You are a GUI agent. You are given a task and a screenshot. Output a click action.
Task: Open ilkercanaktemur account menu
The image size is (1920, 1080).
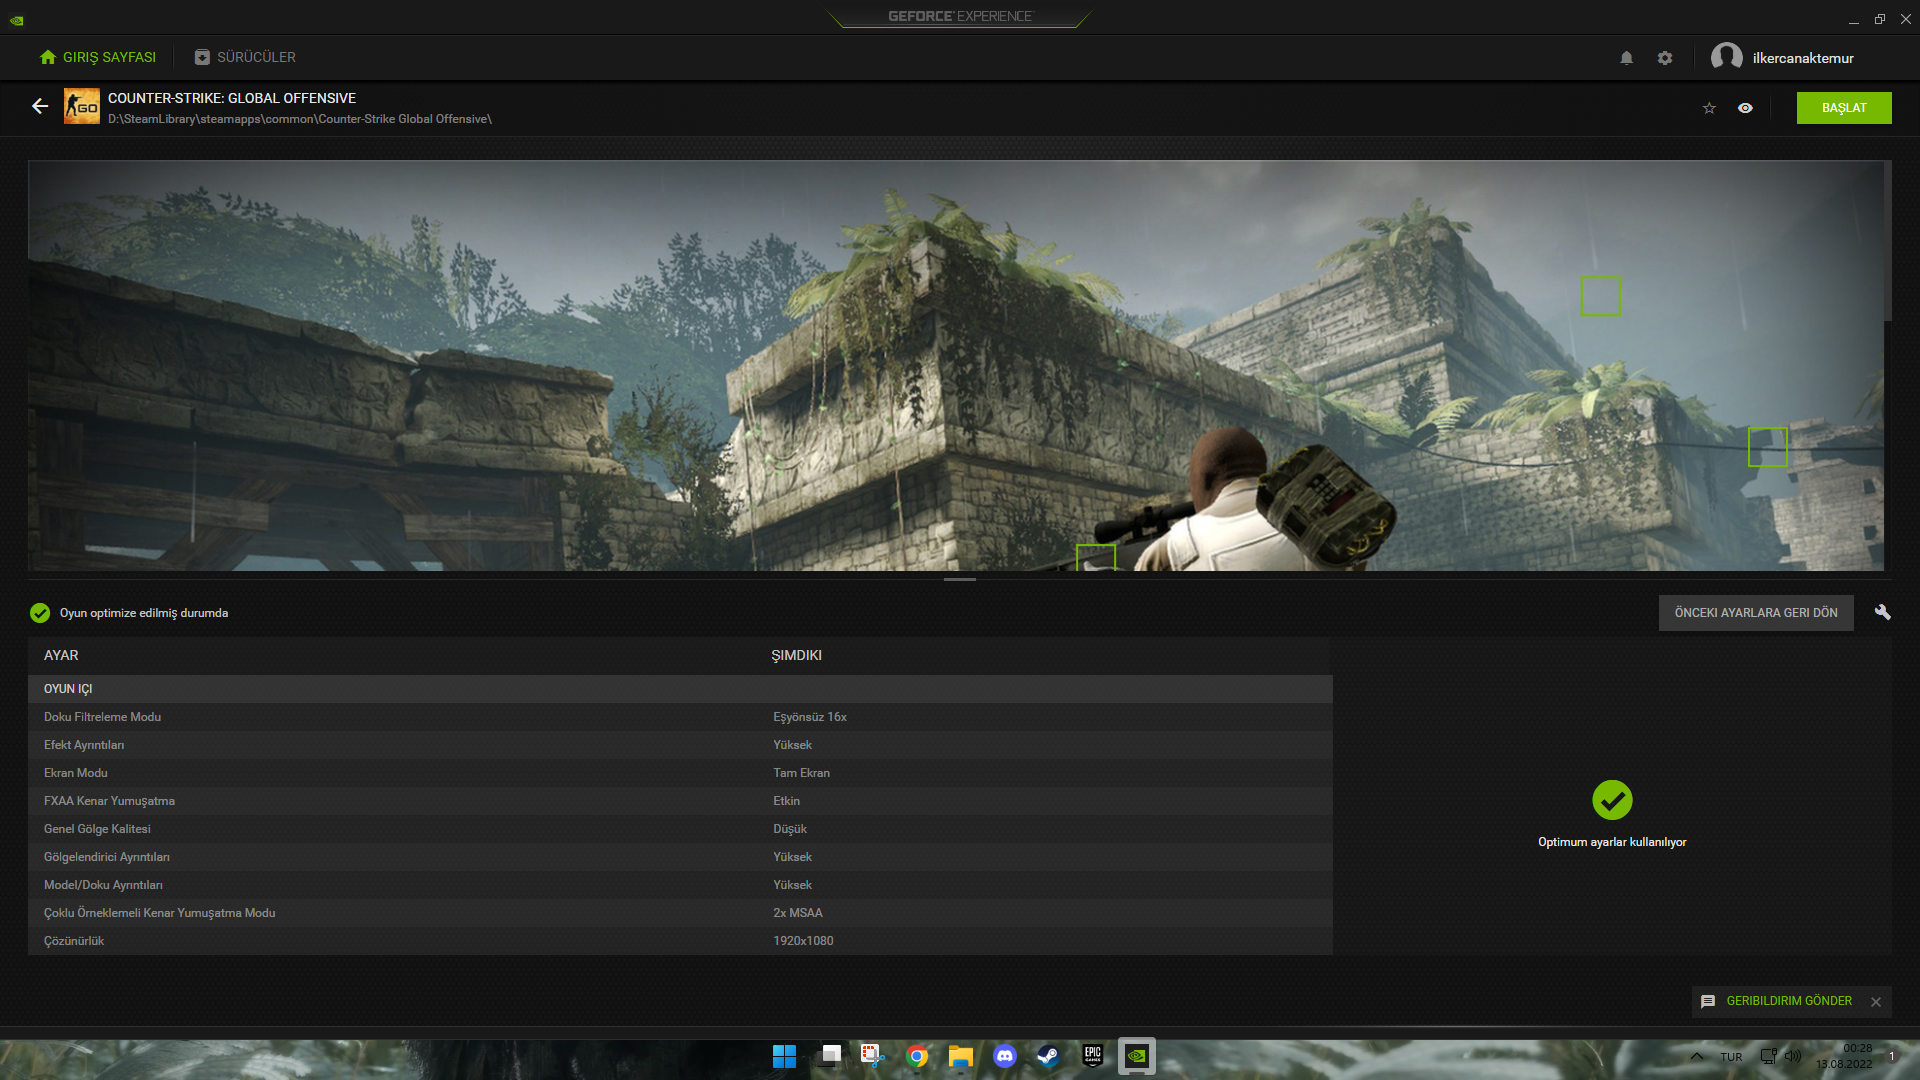(x=1802, y=58)
